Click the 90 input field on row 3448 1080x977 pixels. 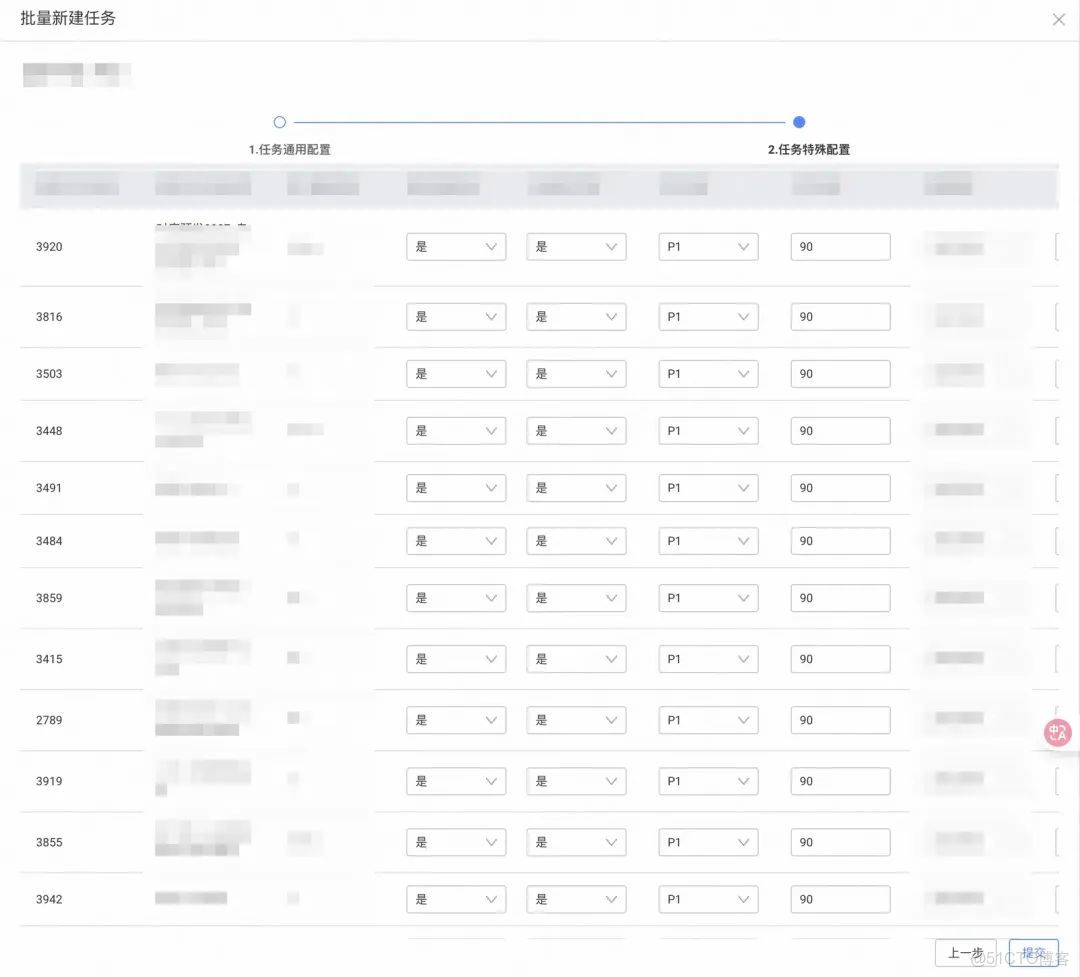click(840, 430)
